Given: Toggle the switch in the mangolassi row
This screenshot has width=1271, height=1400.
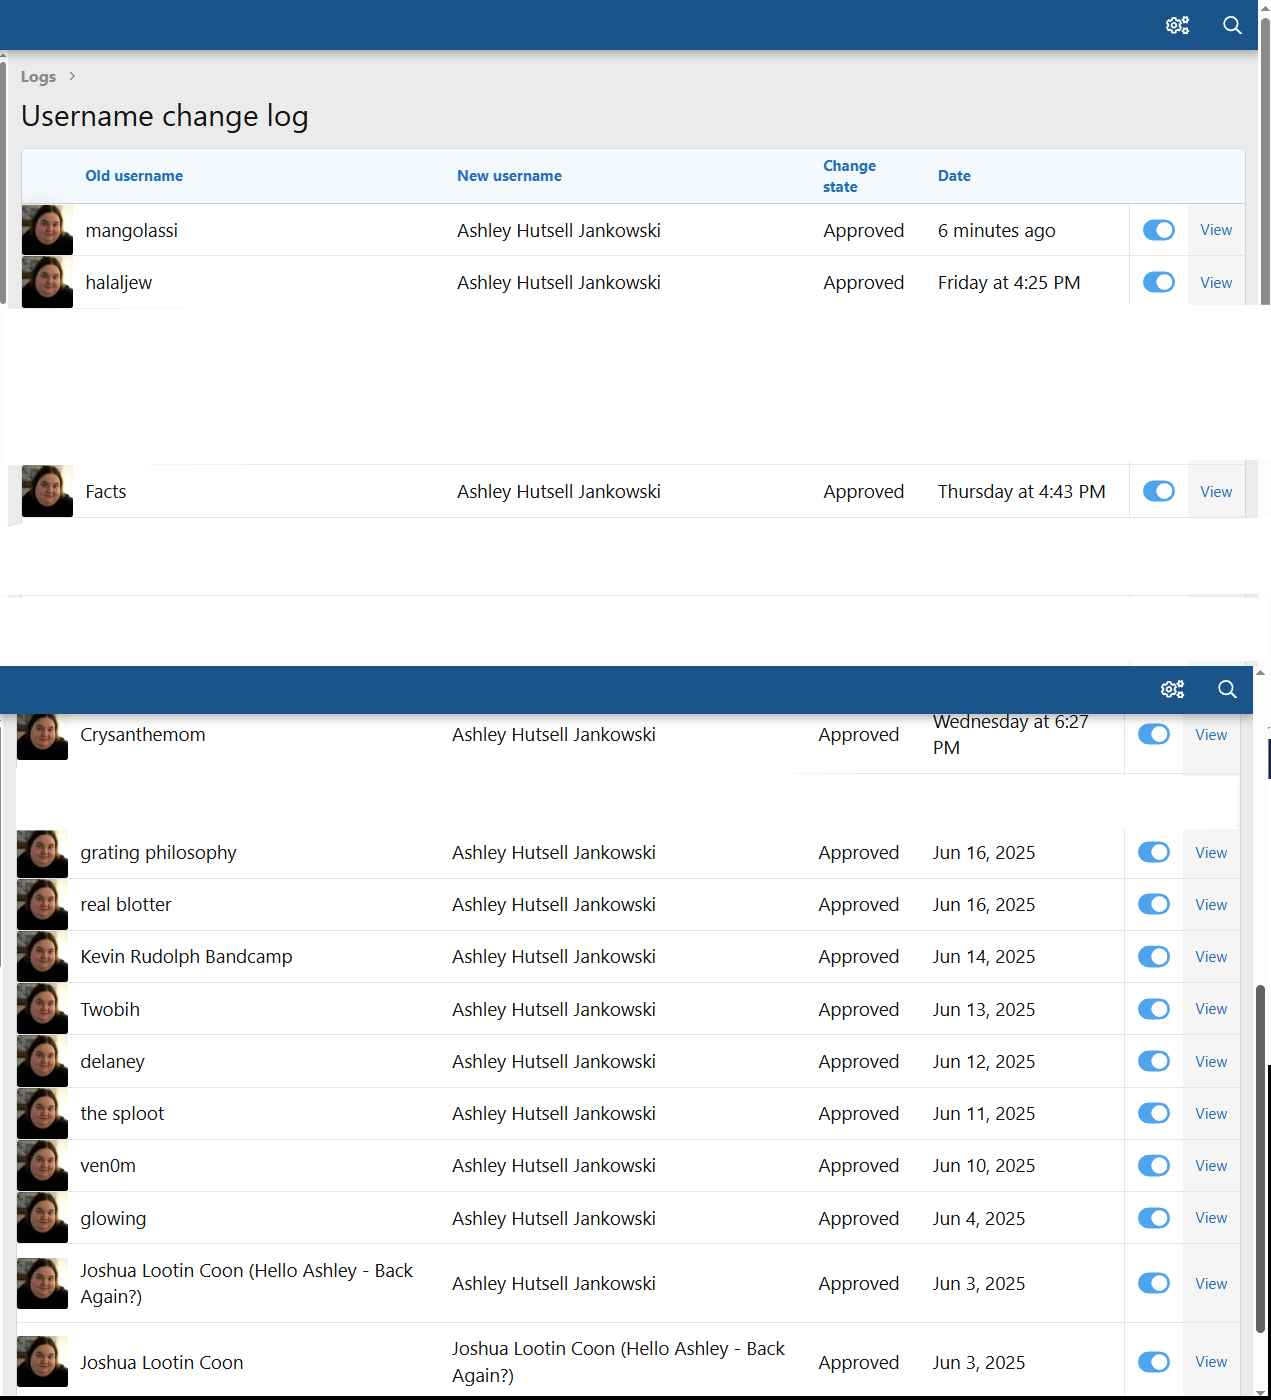Looking at the screenshot, I should pos(1158,230).
